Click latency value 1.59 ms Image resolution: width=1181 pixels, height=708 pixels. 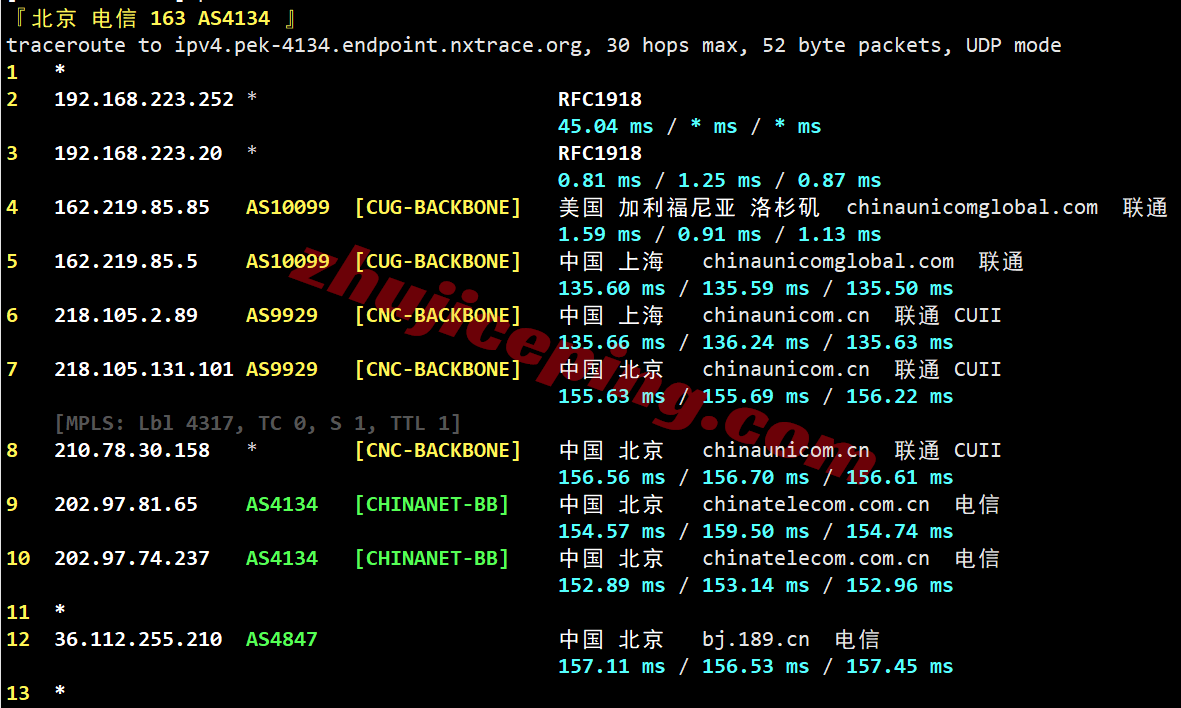[x=600, y=235]
